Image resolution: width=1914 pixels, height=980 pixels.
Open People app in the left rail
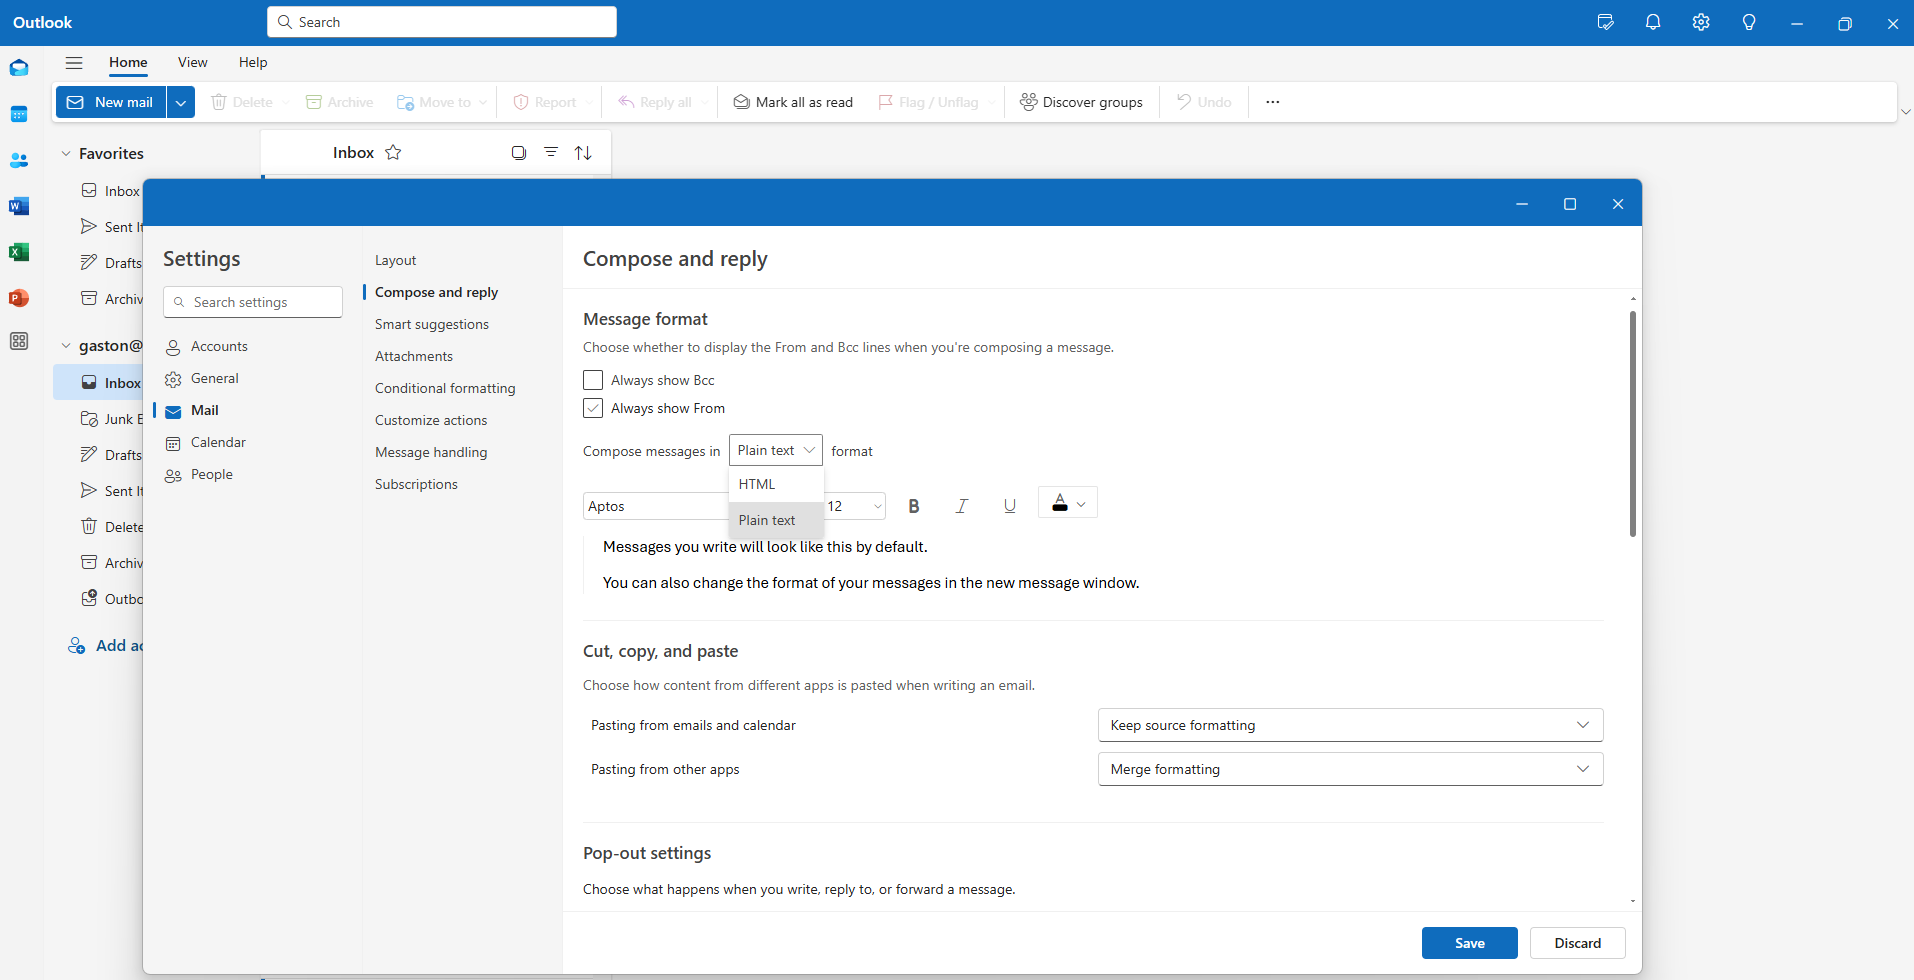coord(19,160)
